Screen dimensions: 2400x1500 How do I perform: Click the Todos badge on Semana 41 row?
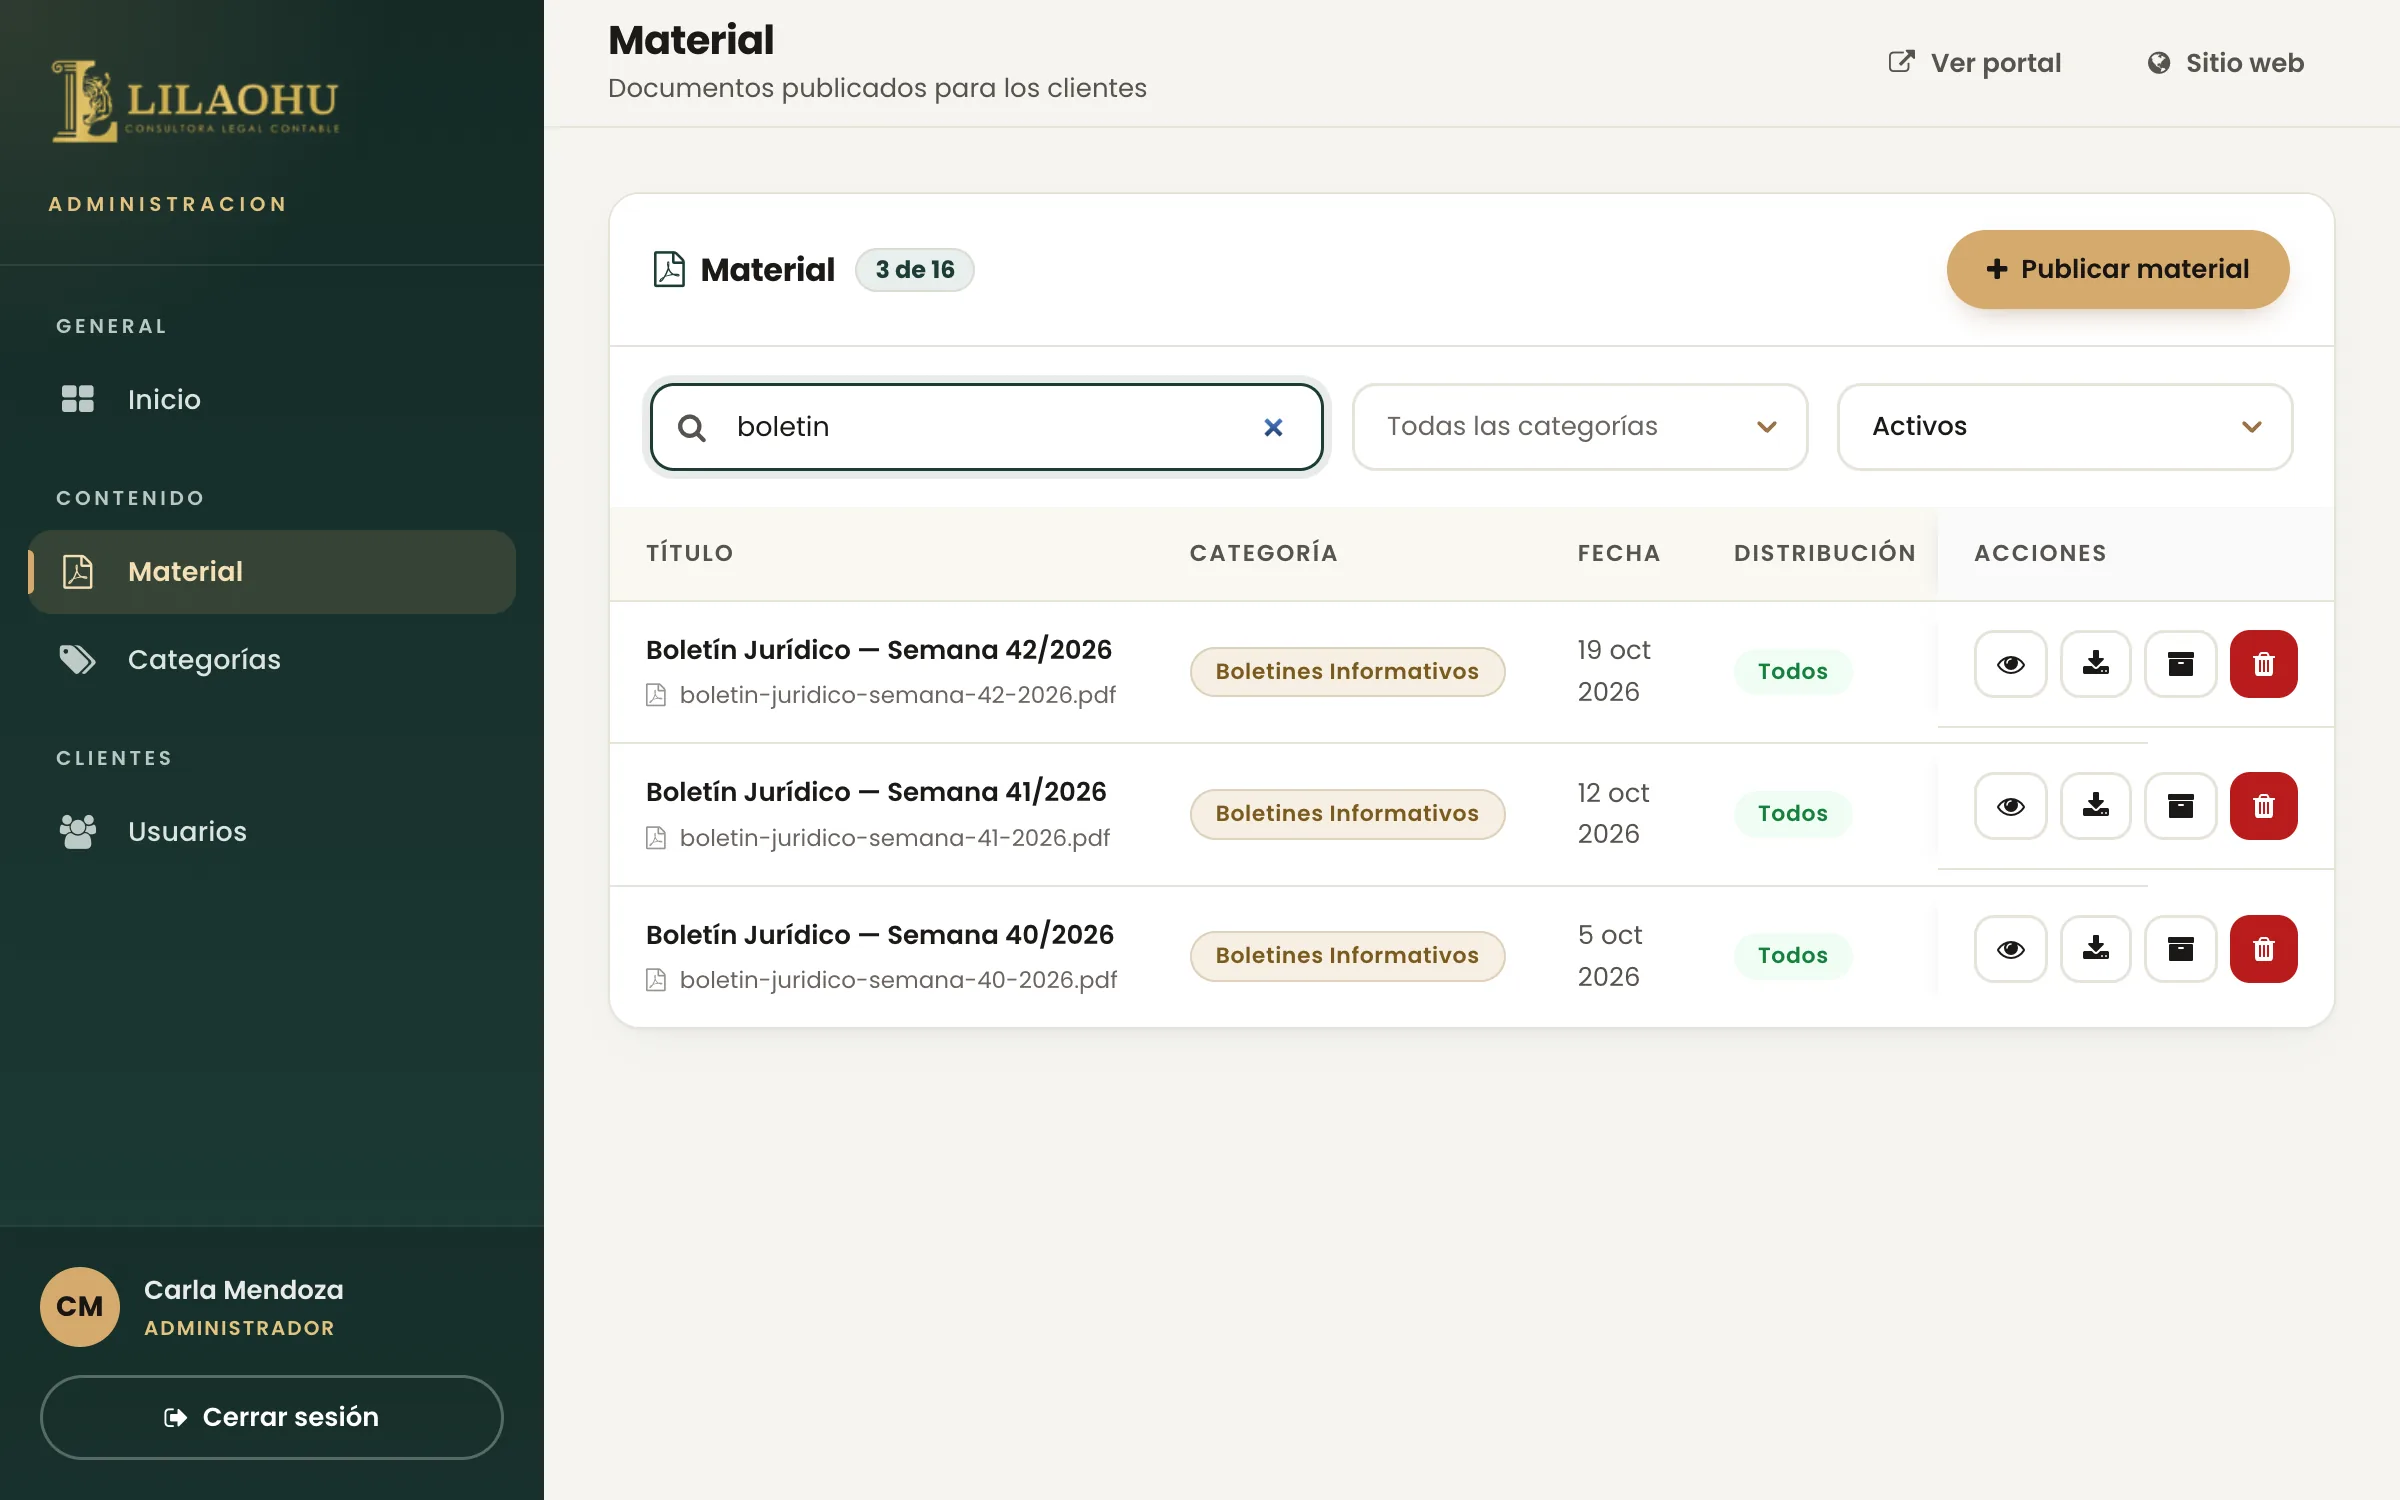[1793, 814]
